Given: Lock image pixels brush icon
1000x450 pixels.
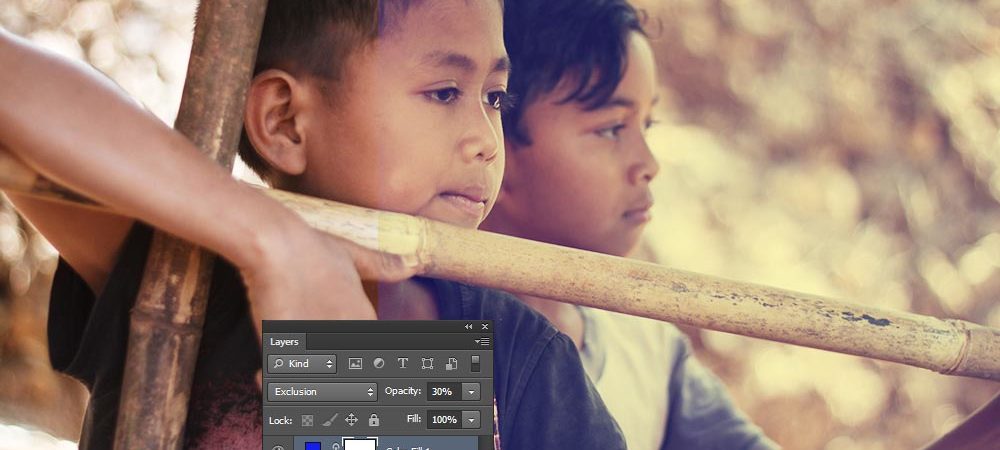Looking at the screenshot, I should pos(330,419).
